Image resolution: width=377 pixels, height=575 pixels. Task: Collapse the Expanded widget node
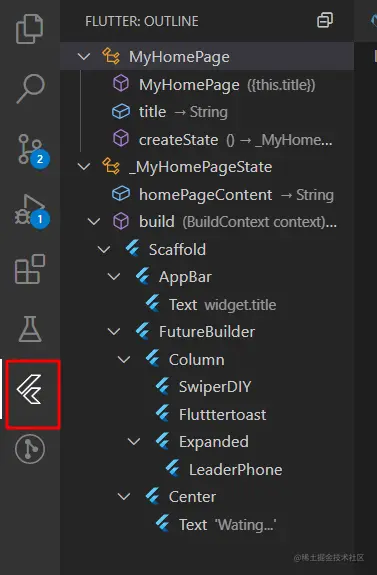pos(134,442)
